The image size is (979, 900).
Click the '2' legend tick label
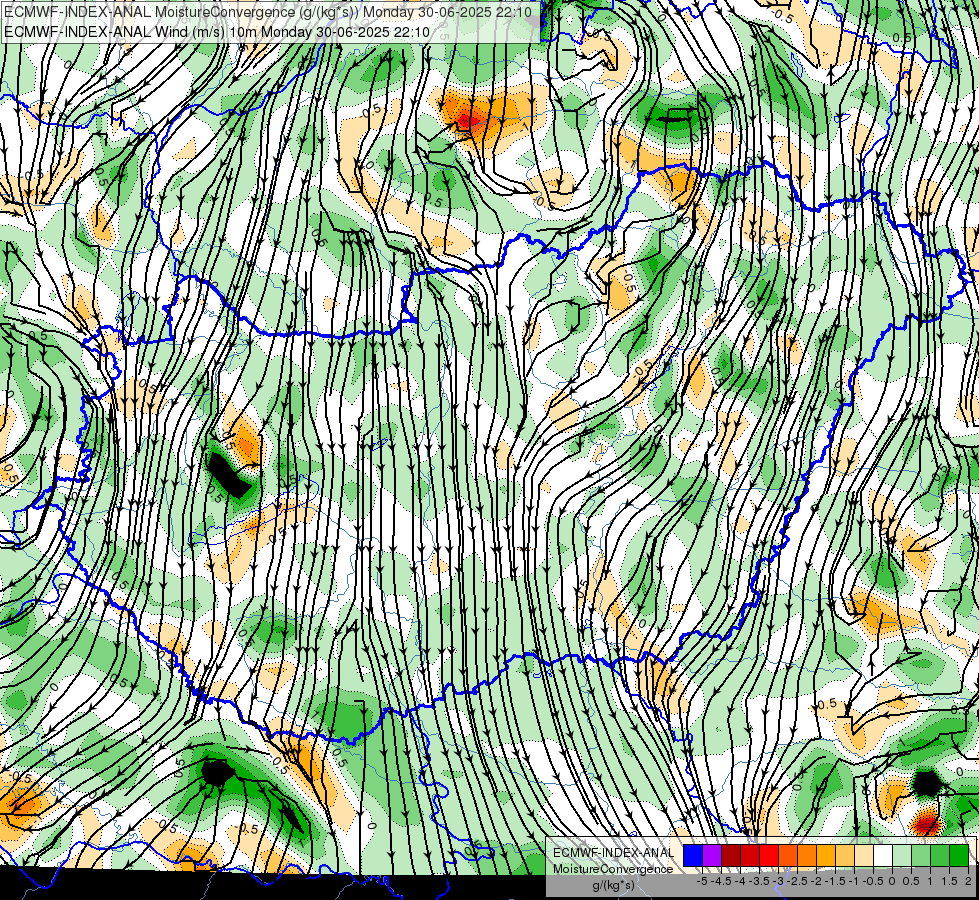pos(968,881)
